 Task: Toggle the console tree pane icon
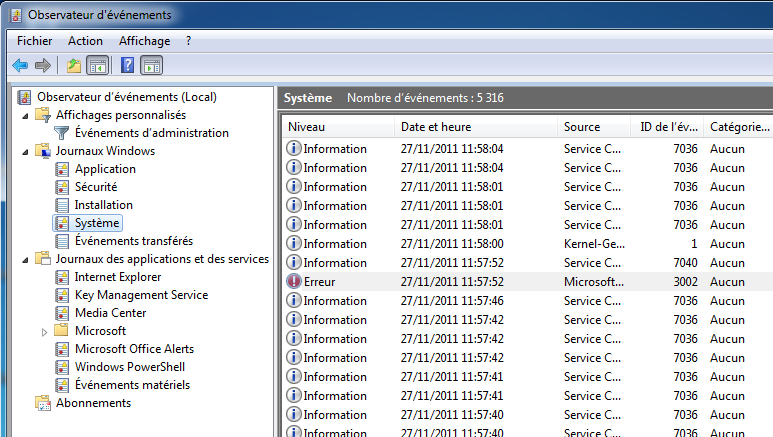click(97, 66)
